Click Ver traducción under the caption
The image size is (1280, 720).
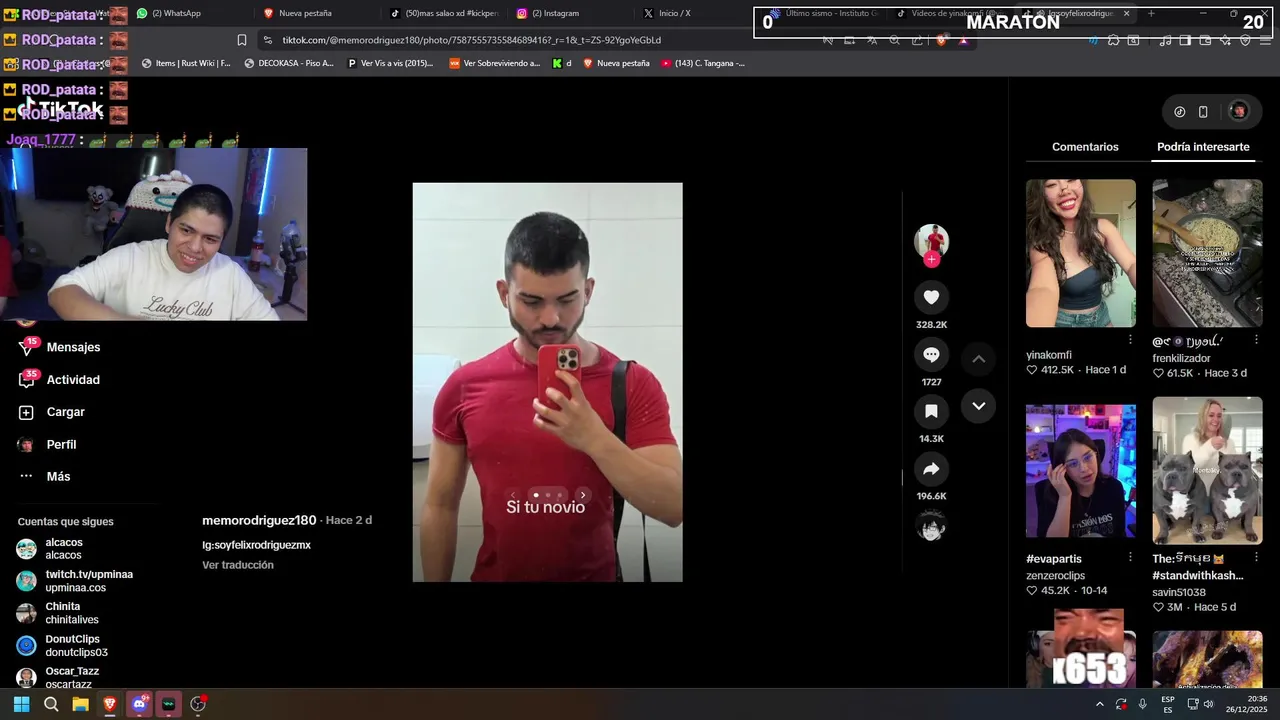pos(238,565)
